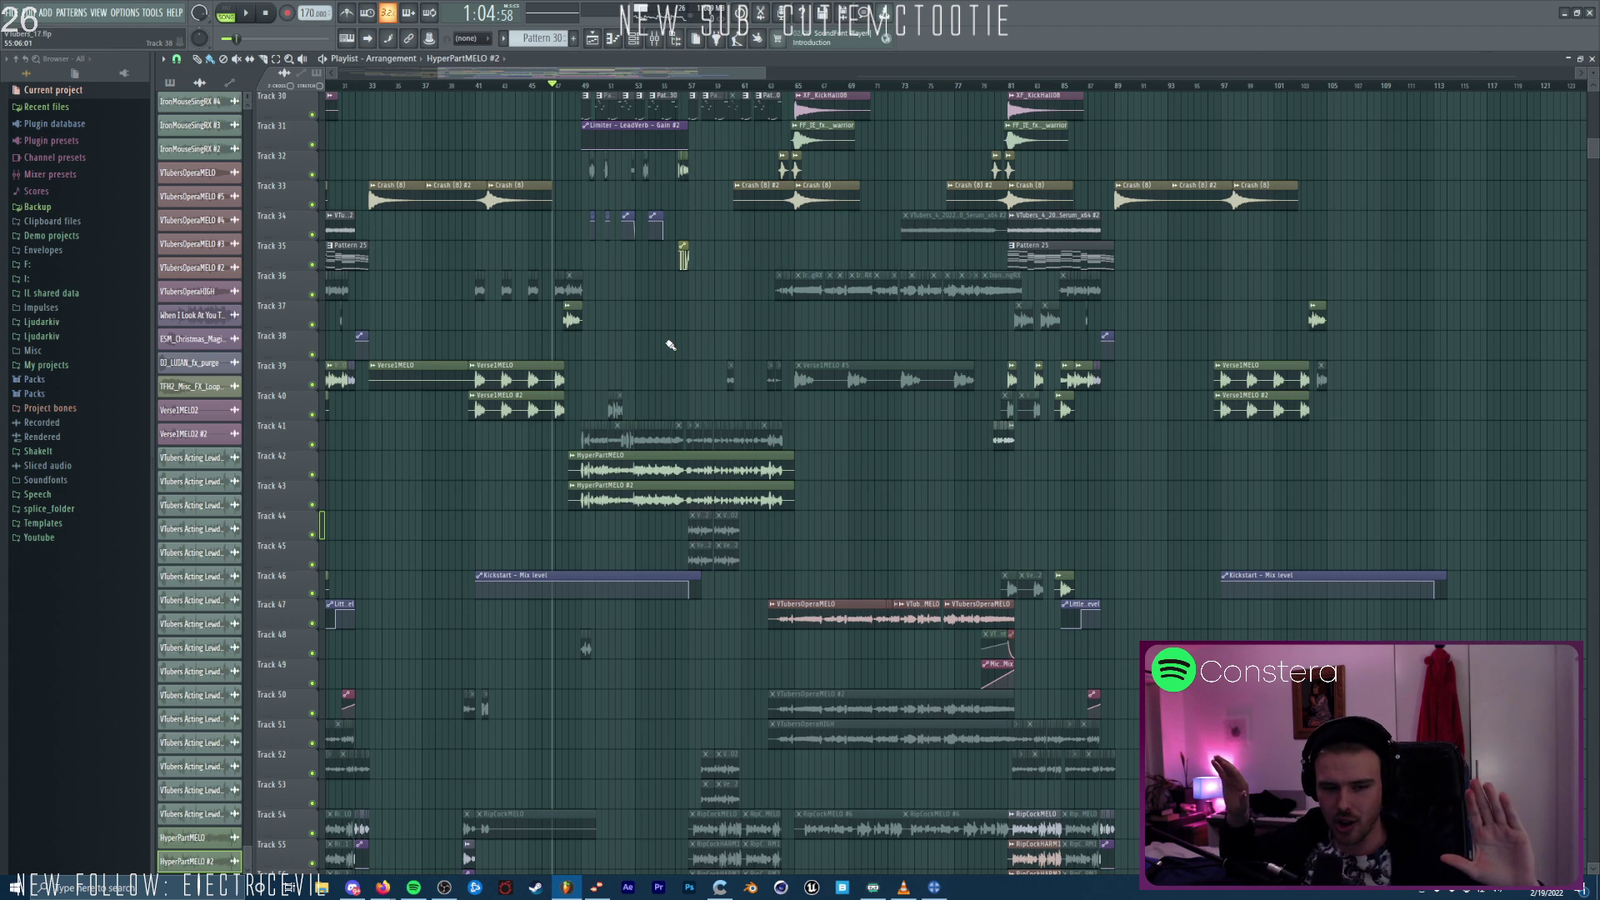
Task: Open Firefox from the taskbar
Action: 383,887
